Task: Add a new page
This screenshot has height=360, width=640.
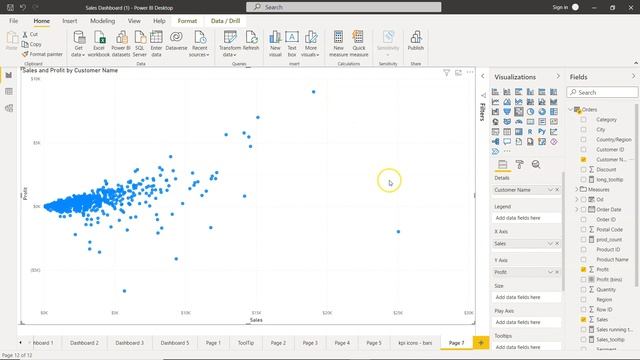Action: click(481, 343)
